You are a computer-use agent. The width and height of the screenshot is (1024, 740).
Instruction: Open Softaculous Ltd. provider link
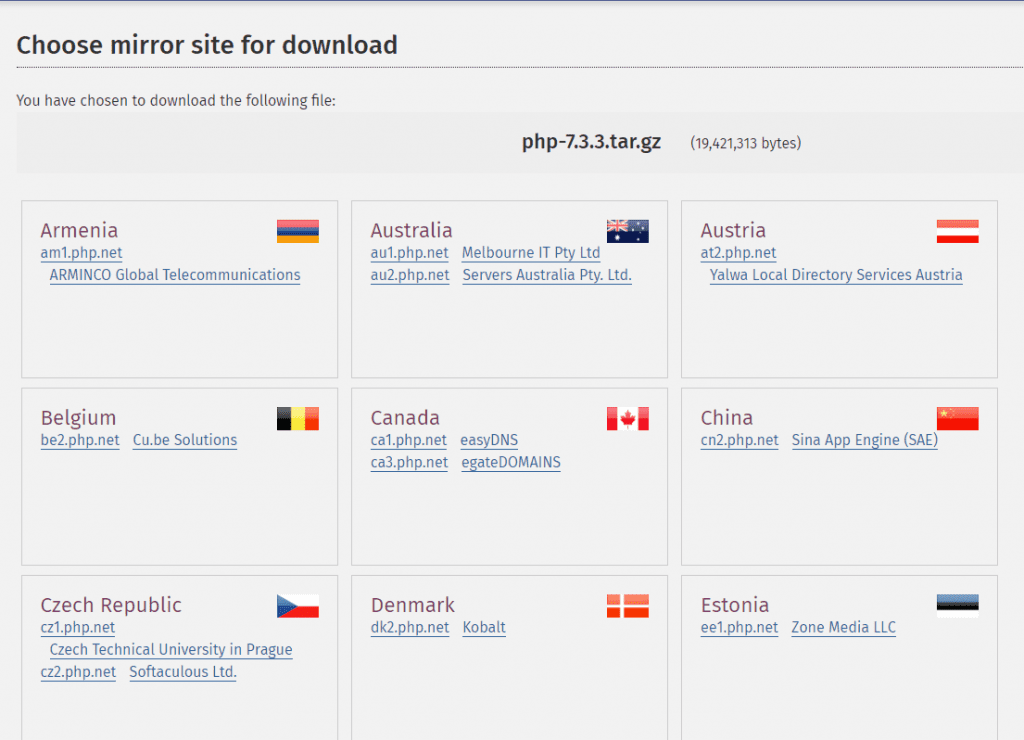click(183, 673)
